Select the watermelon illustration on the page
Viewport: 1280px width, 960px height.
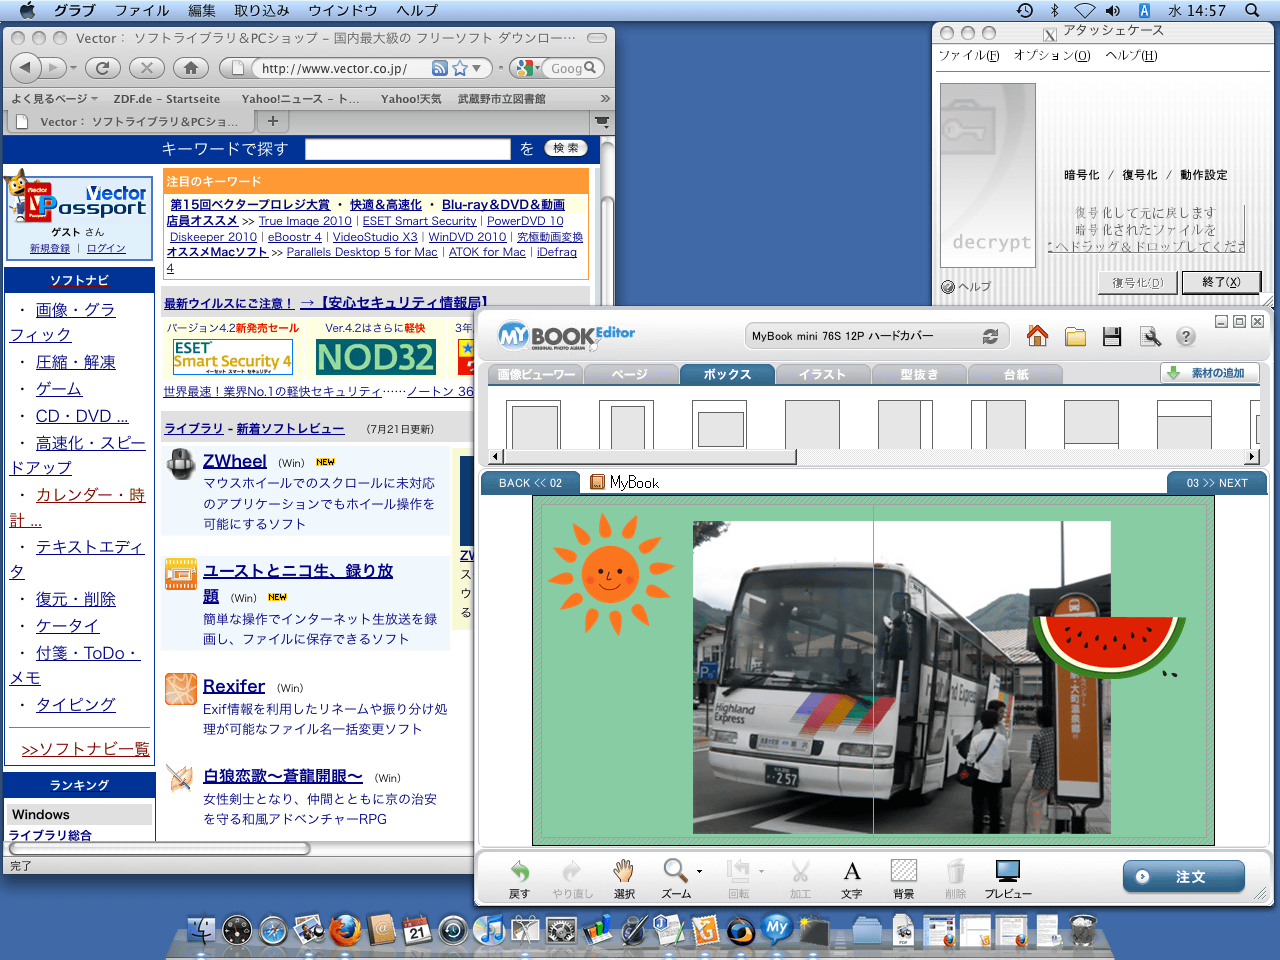click(1108, 646)
